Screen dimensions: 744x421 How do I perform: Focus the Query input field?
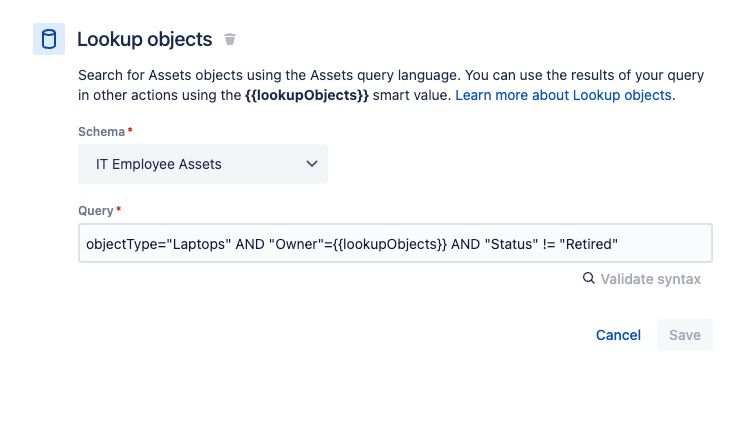395,243
